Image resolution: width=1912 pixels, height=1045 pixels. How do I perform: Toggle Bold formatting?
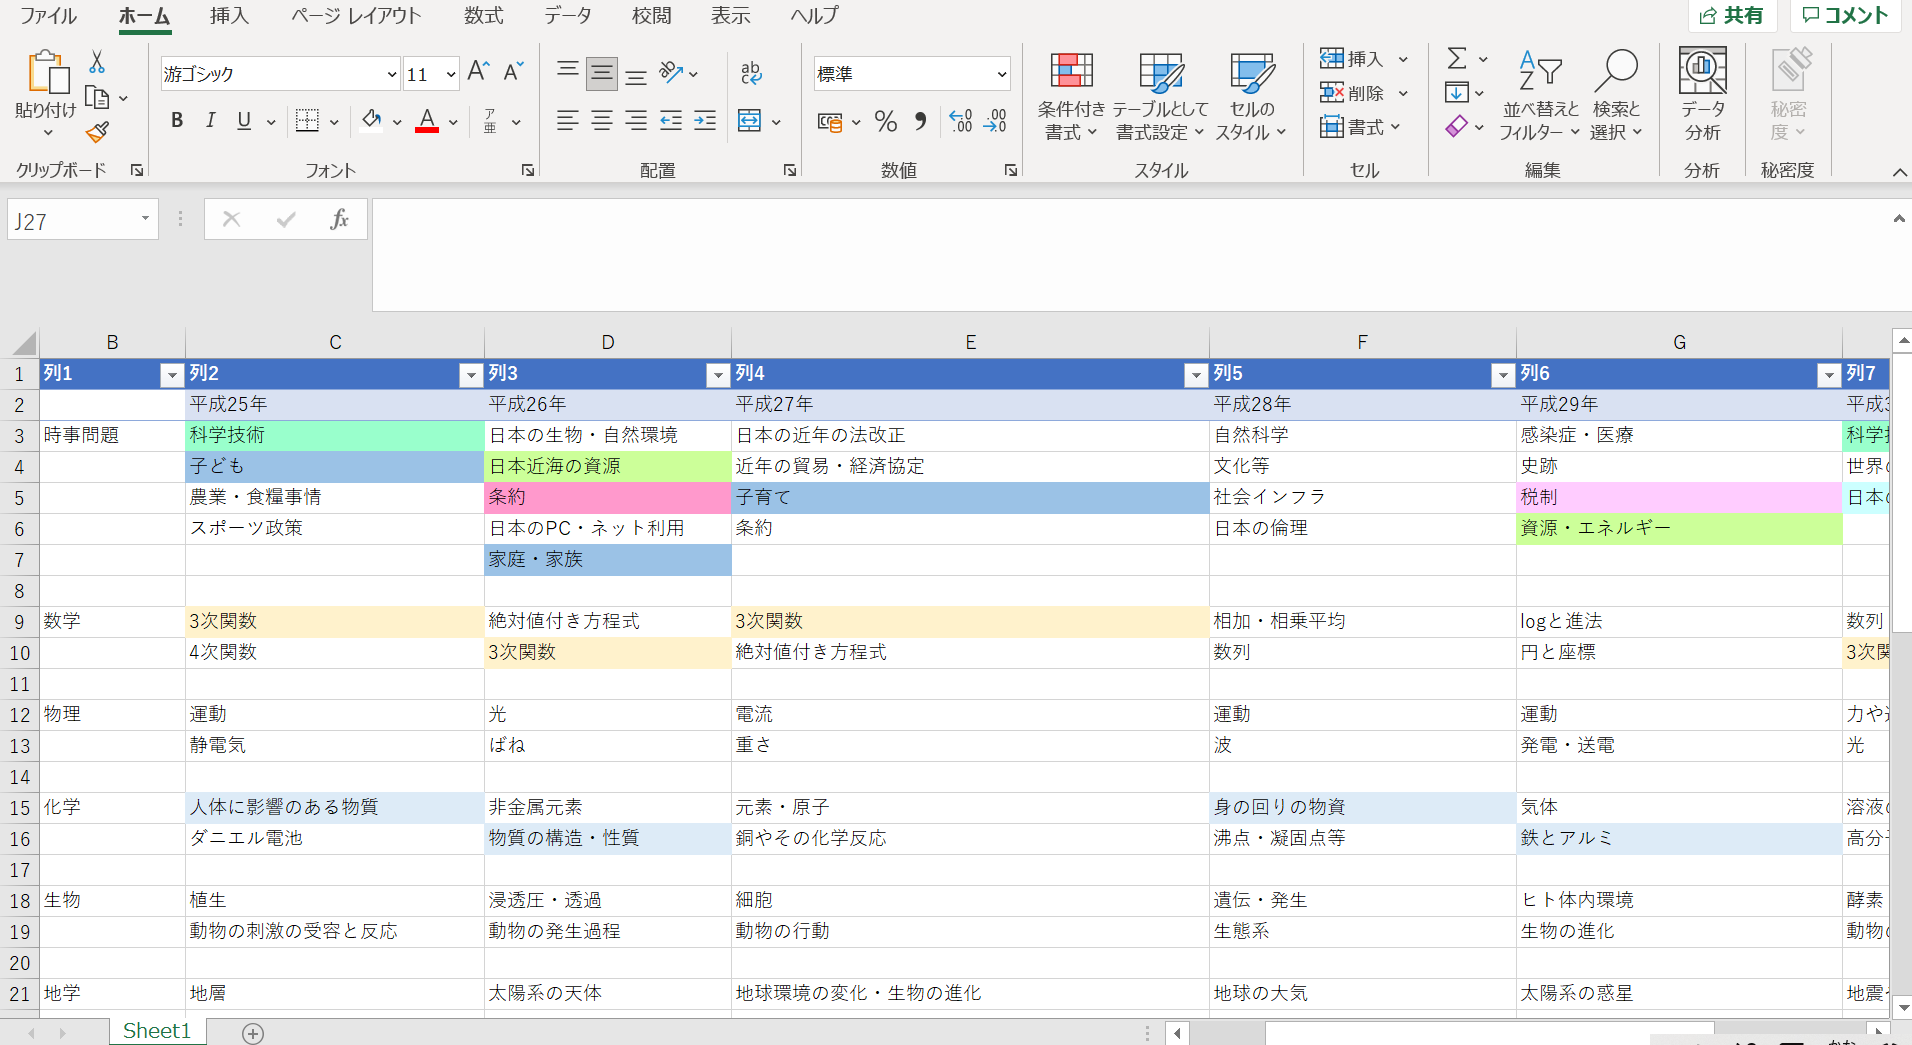coord(177,121)
